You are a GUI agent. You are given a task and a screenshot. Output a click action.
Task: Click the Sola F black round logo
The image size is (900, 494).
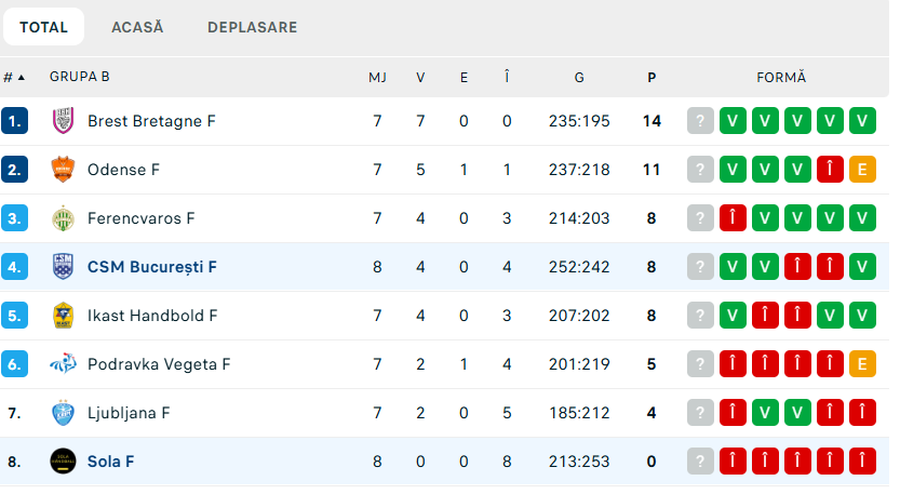click(x=63, y=461)
